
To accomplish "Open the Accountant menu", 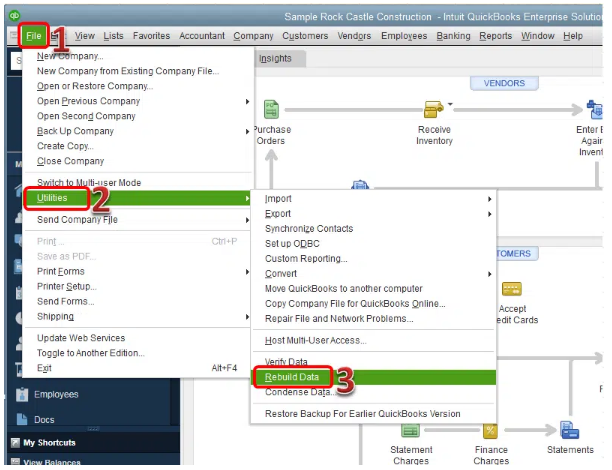I will click(x=202, y=36).
